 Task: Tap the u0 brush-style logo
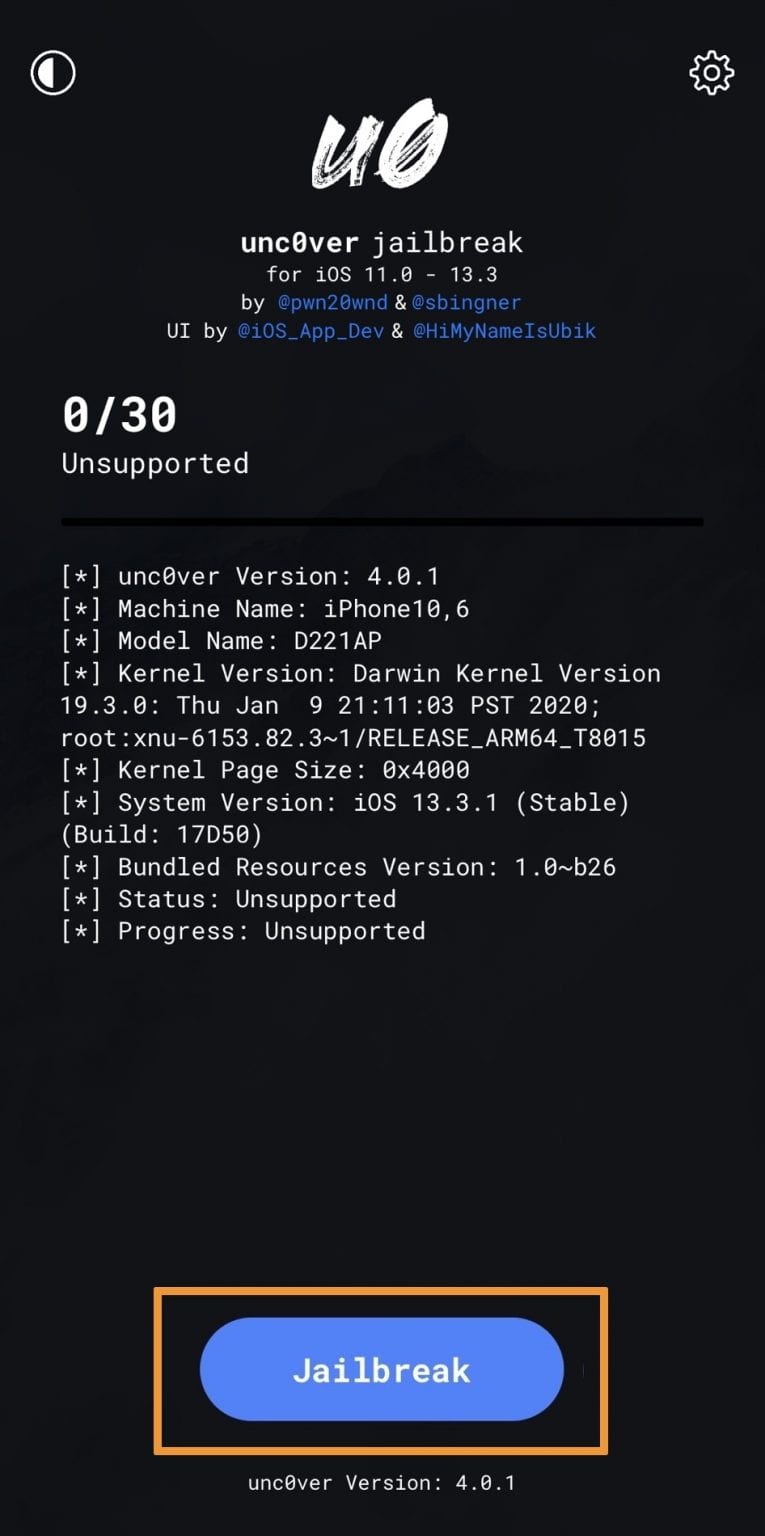coord(381,152)
